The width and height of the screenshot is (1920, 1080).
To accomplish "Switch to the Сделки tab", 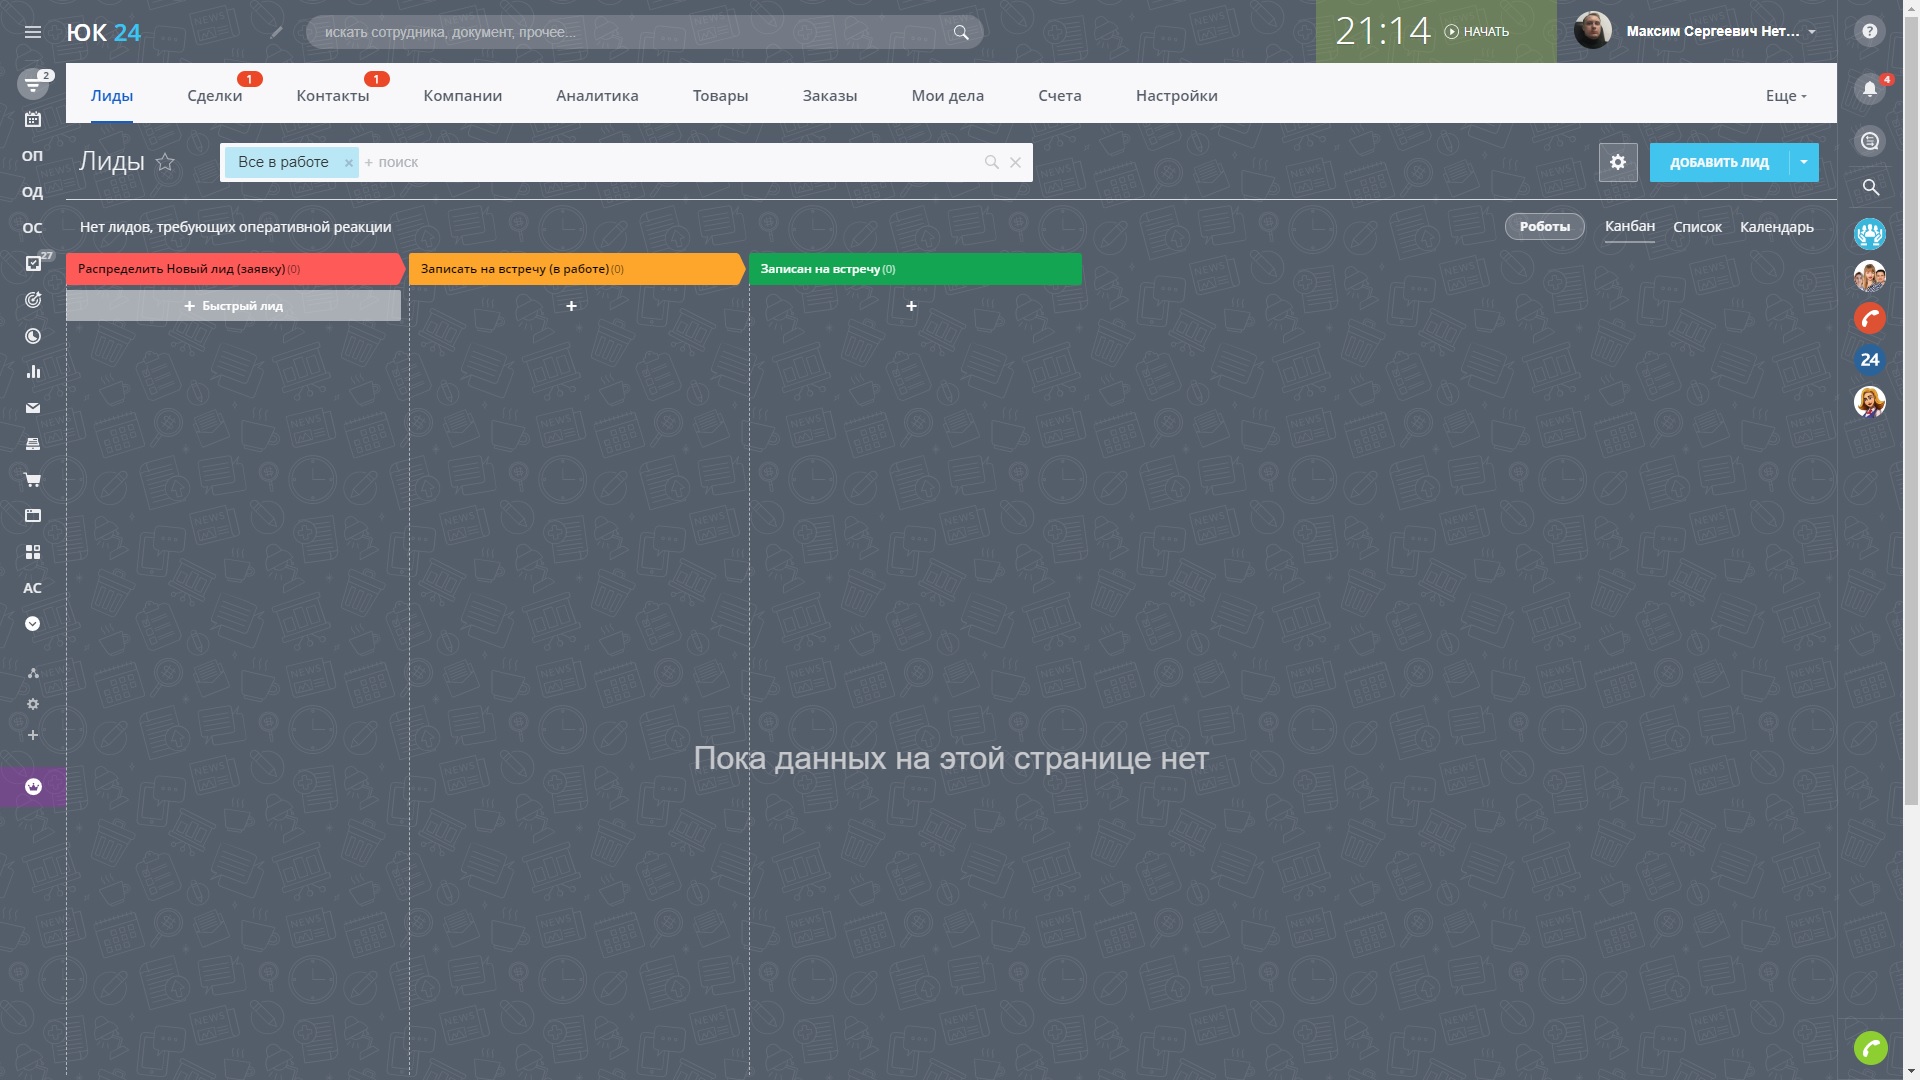I will click(x=214, y=96).
